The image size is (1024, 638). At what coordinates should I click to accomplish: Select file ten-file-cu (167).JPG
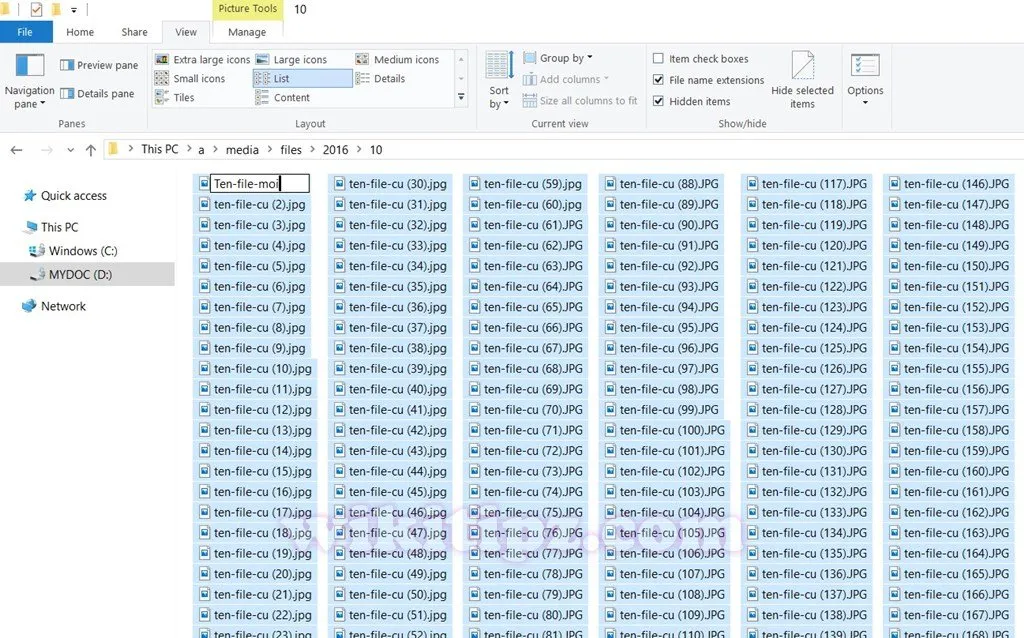point(948,615)
